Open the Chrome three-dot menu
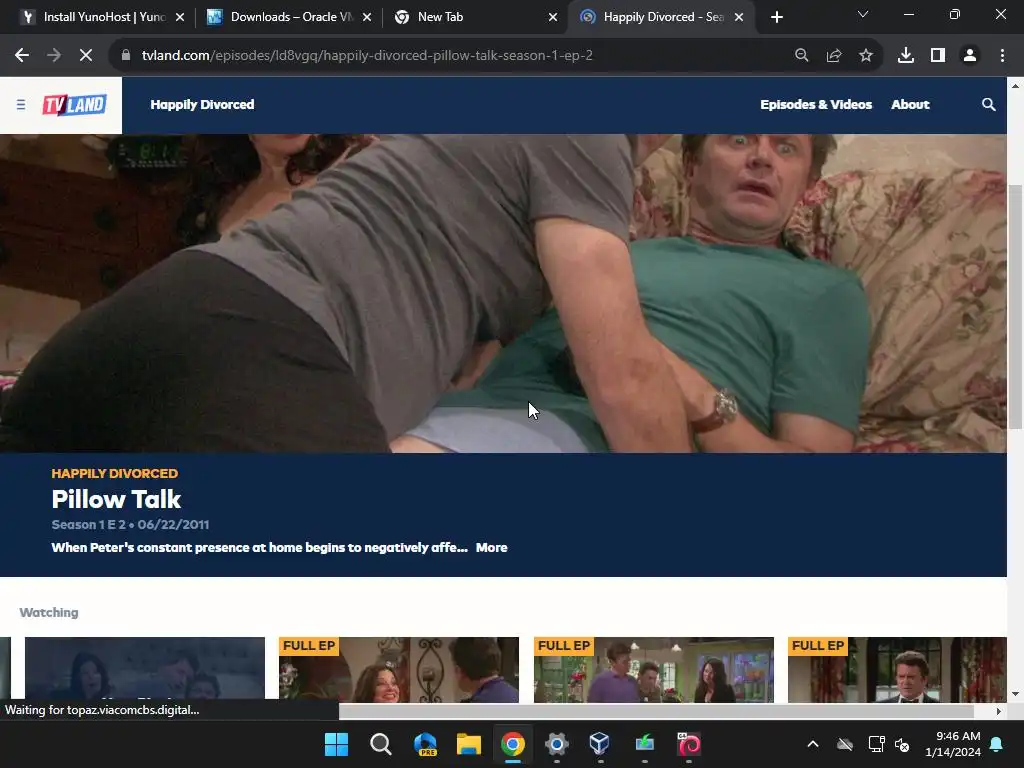Screen dimensions: 1024x768 click(x=1002, y=56)
